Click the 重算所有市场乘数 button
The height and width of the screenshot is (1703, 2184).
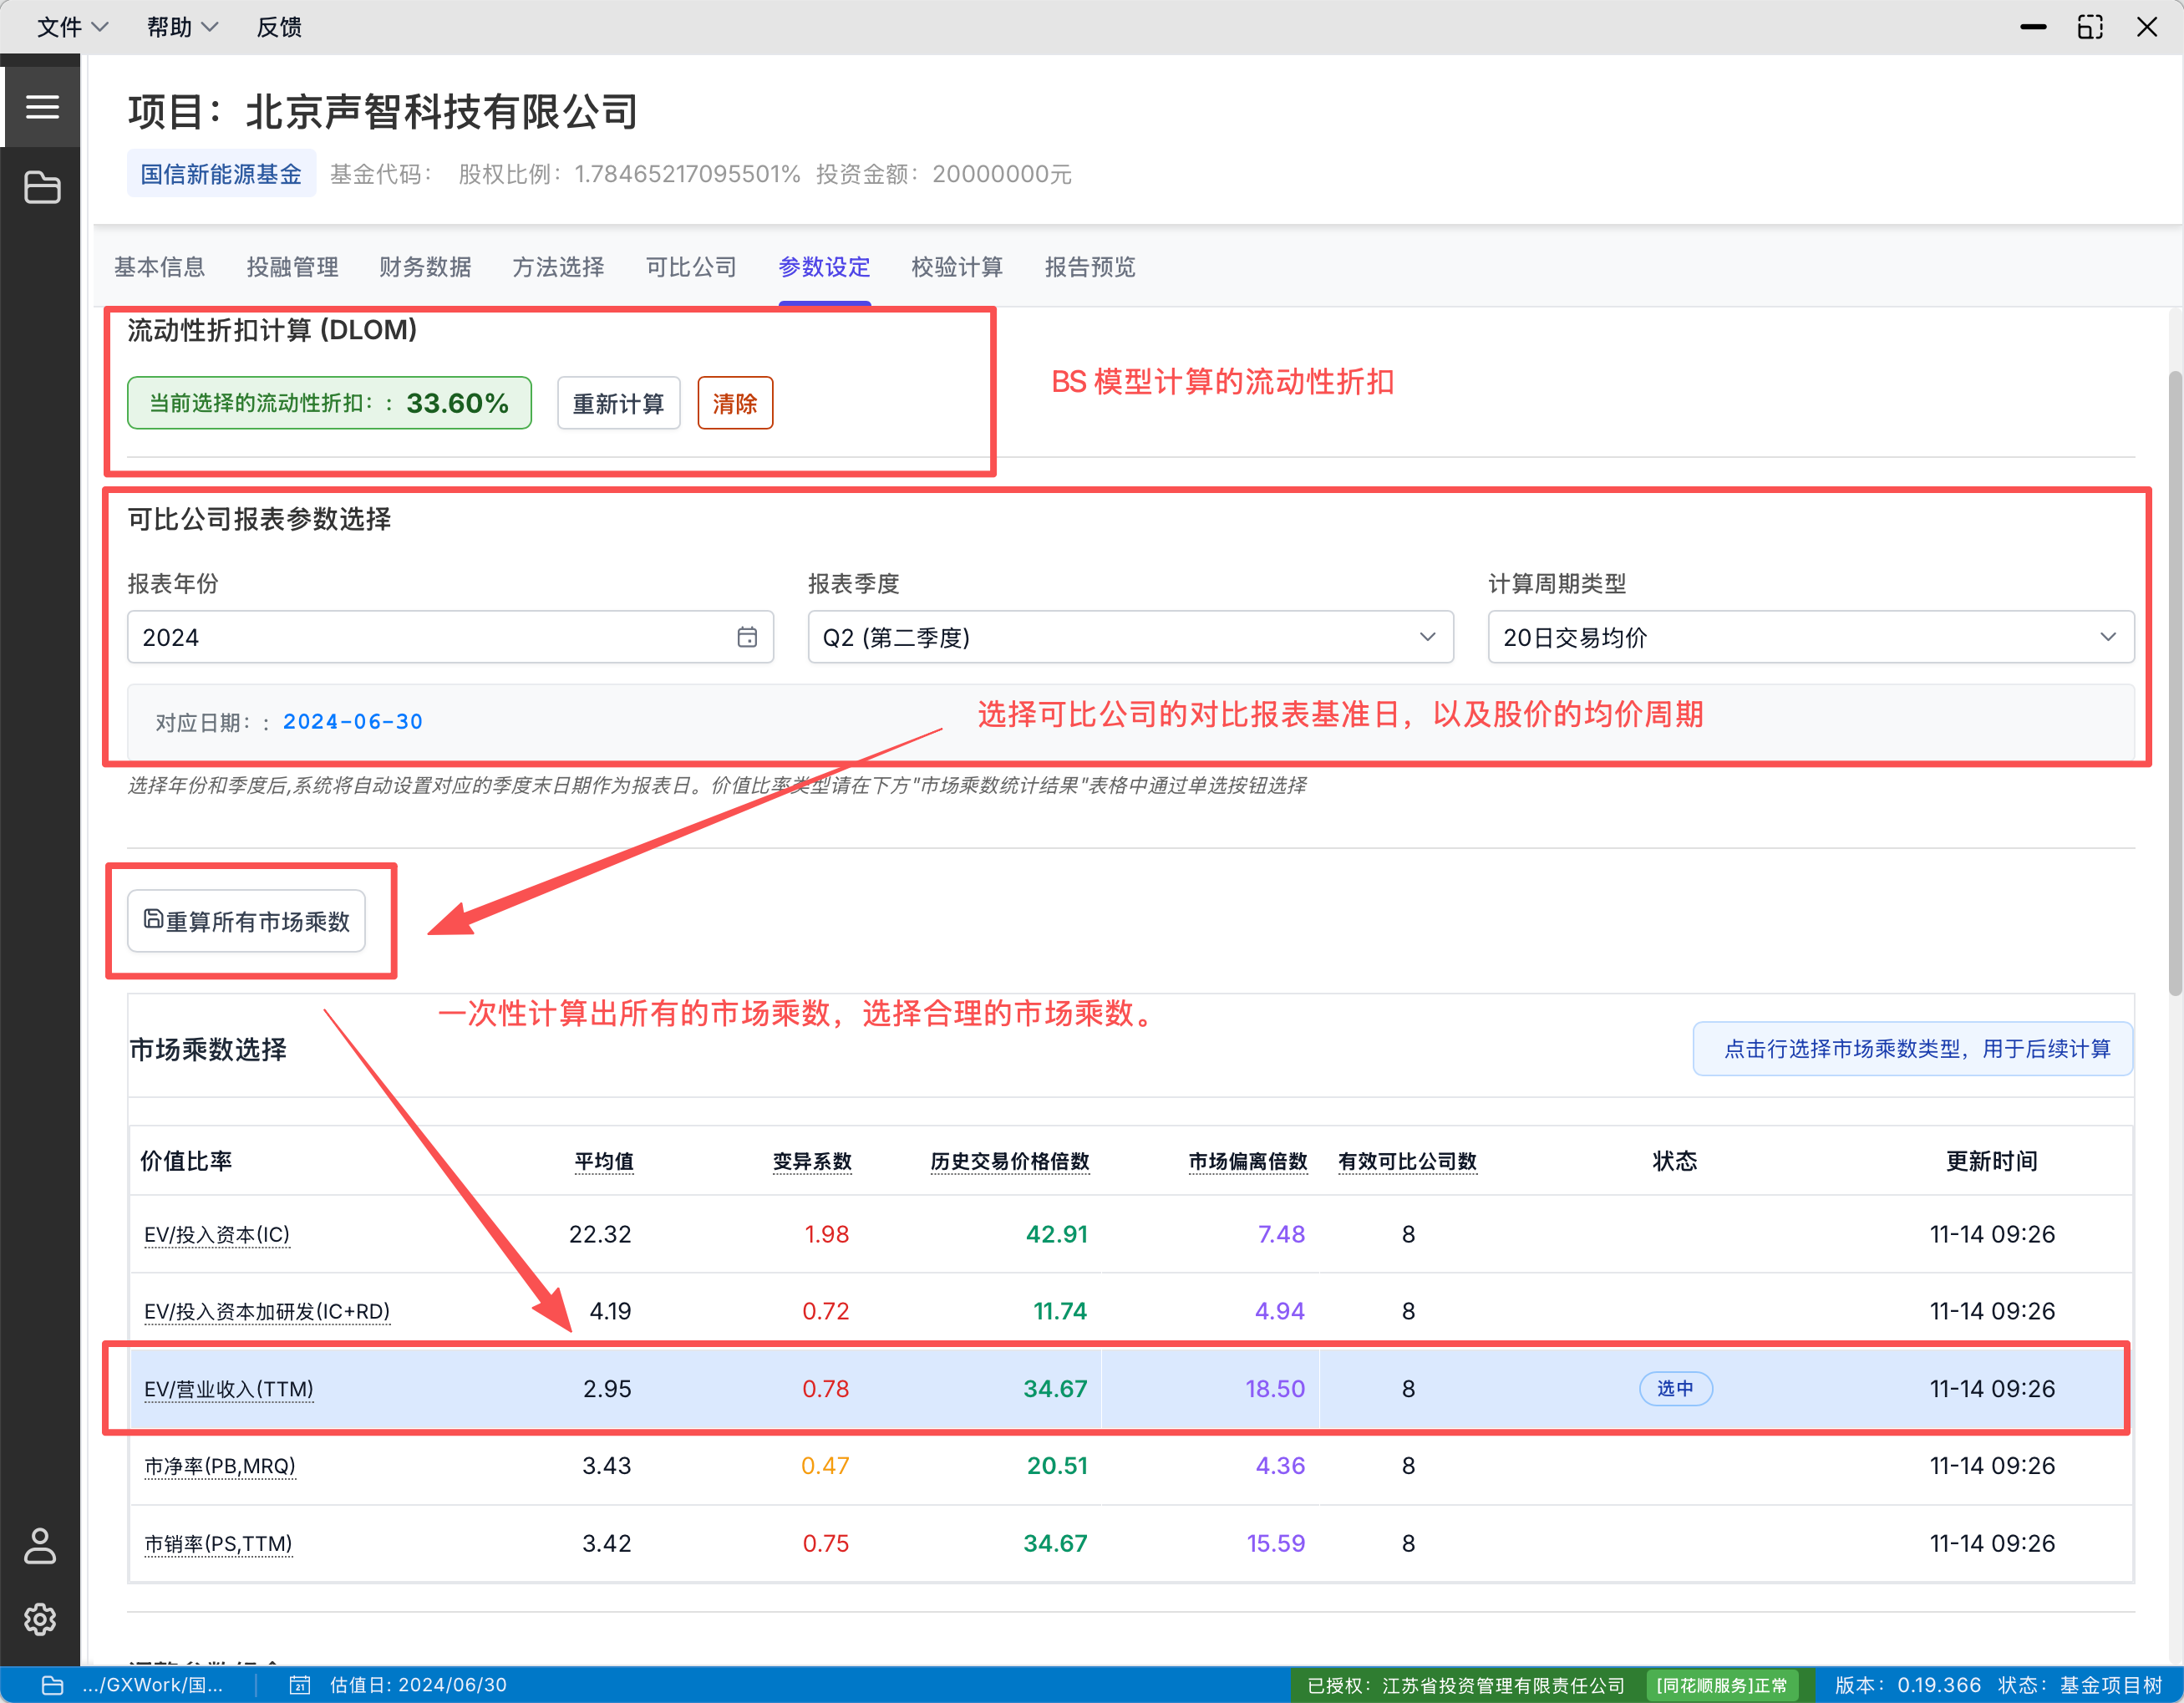click(x=246, y=921)
